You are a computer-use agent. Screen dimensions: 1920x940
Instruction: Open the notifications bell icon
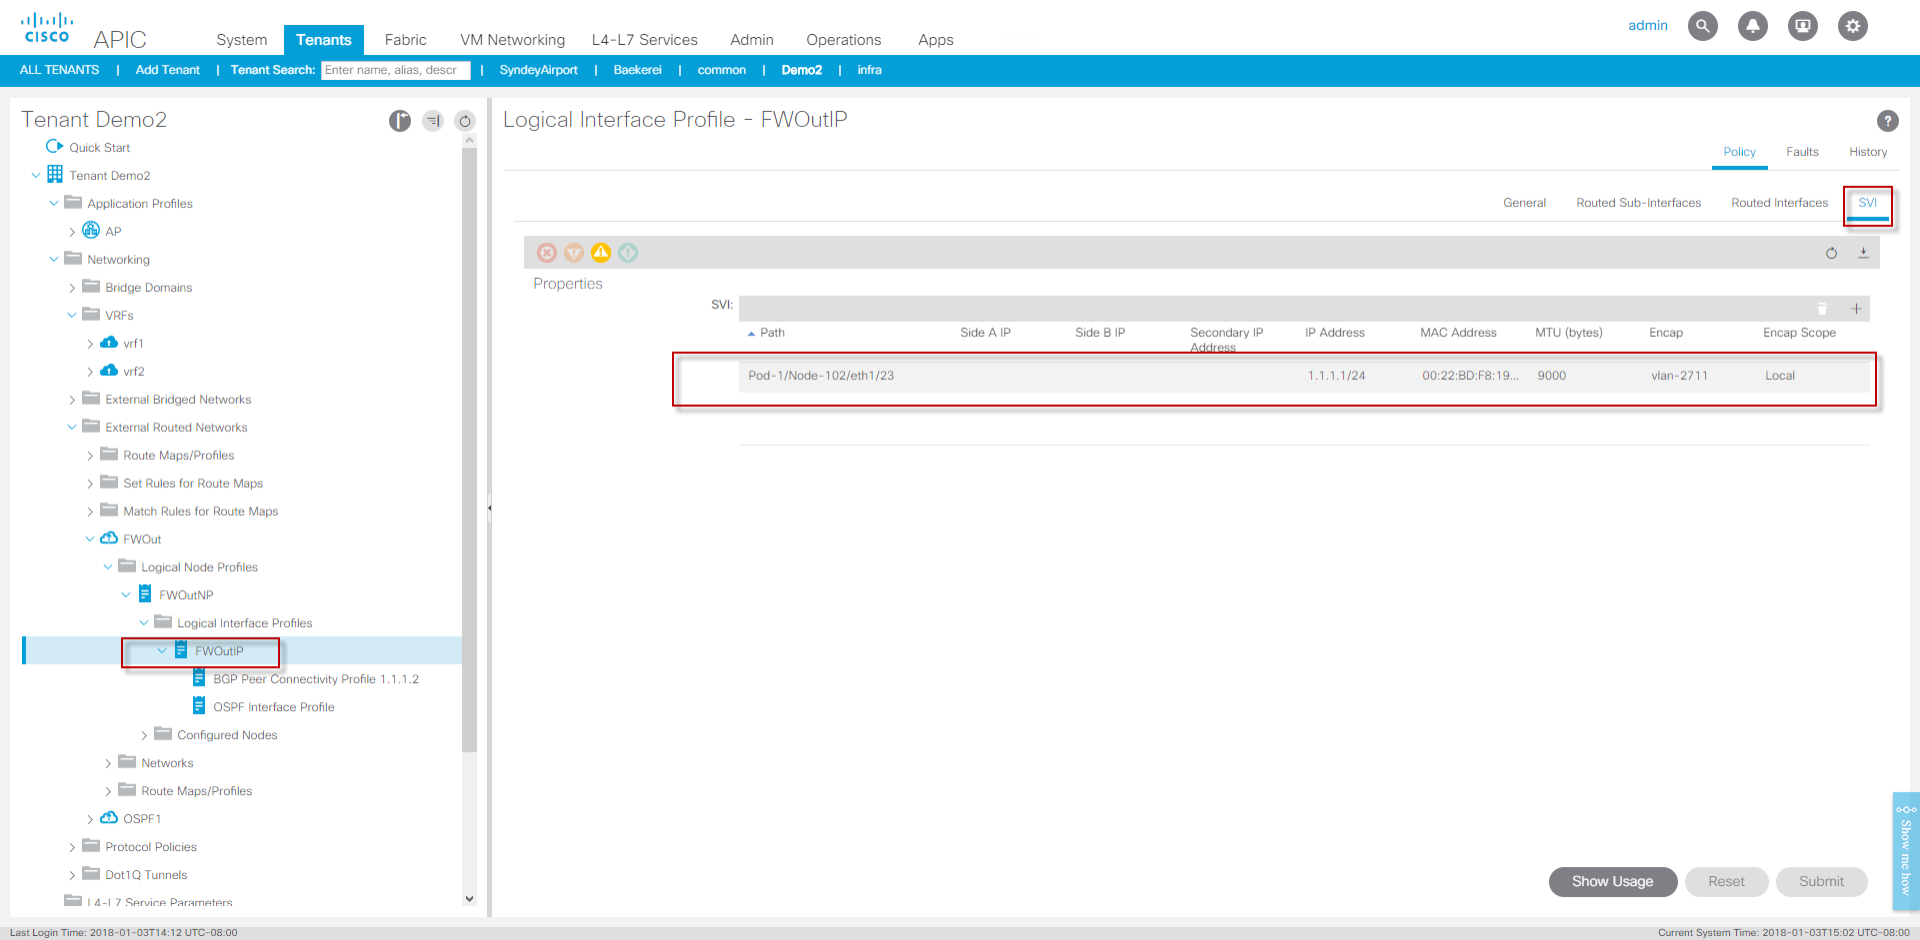[x=1752, y=26]
